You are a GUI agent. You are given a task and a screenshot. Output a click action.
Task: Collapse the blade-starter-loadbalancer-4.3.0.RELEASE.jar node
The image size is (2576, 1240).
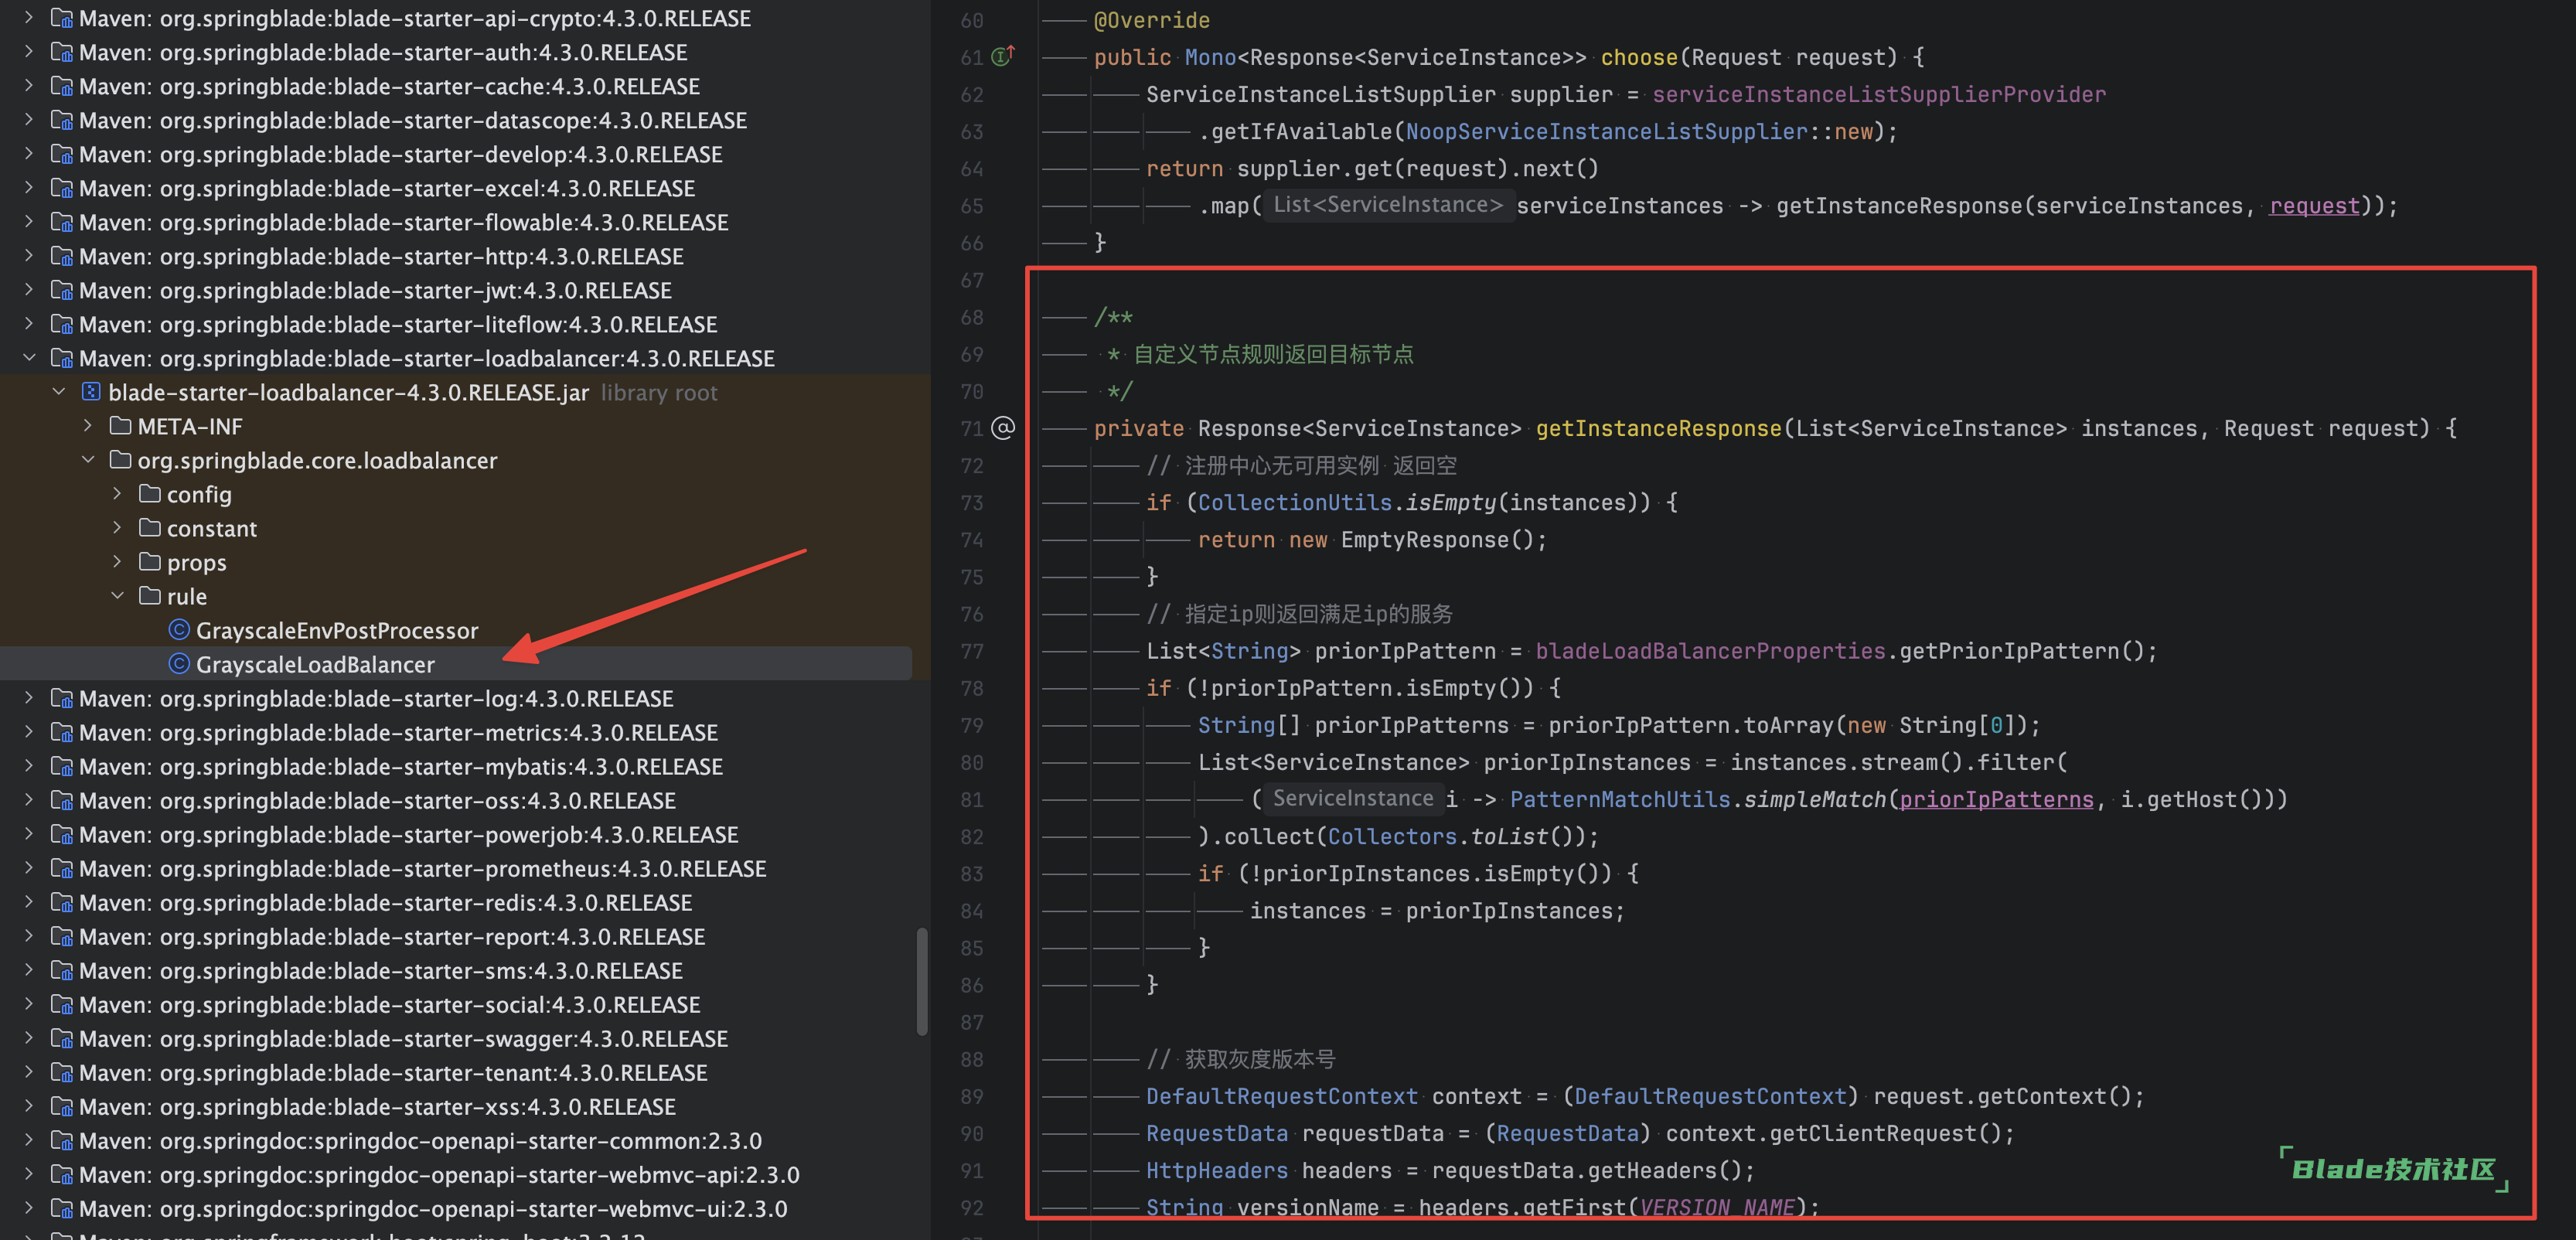59,391
